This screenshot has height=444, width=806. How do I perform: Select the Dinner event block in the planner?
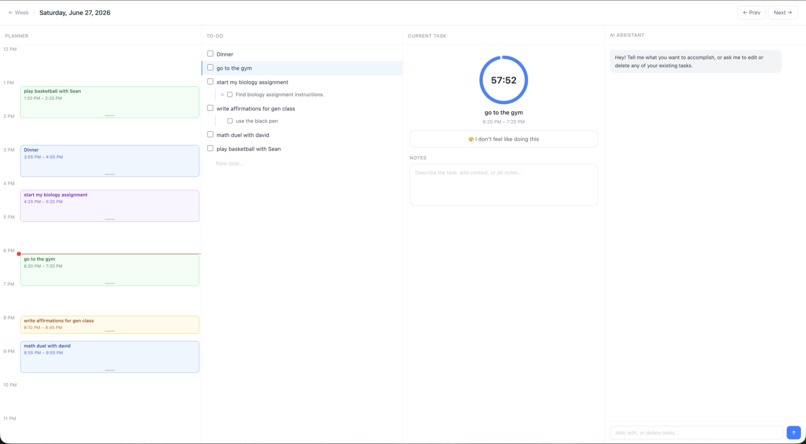pos(109,161)
